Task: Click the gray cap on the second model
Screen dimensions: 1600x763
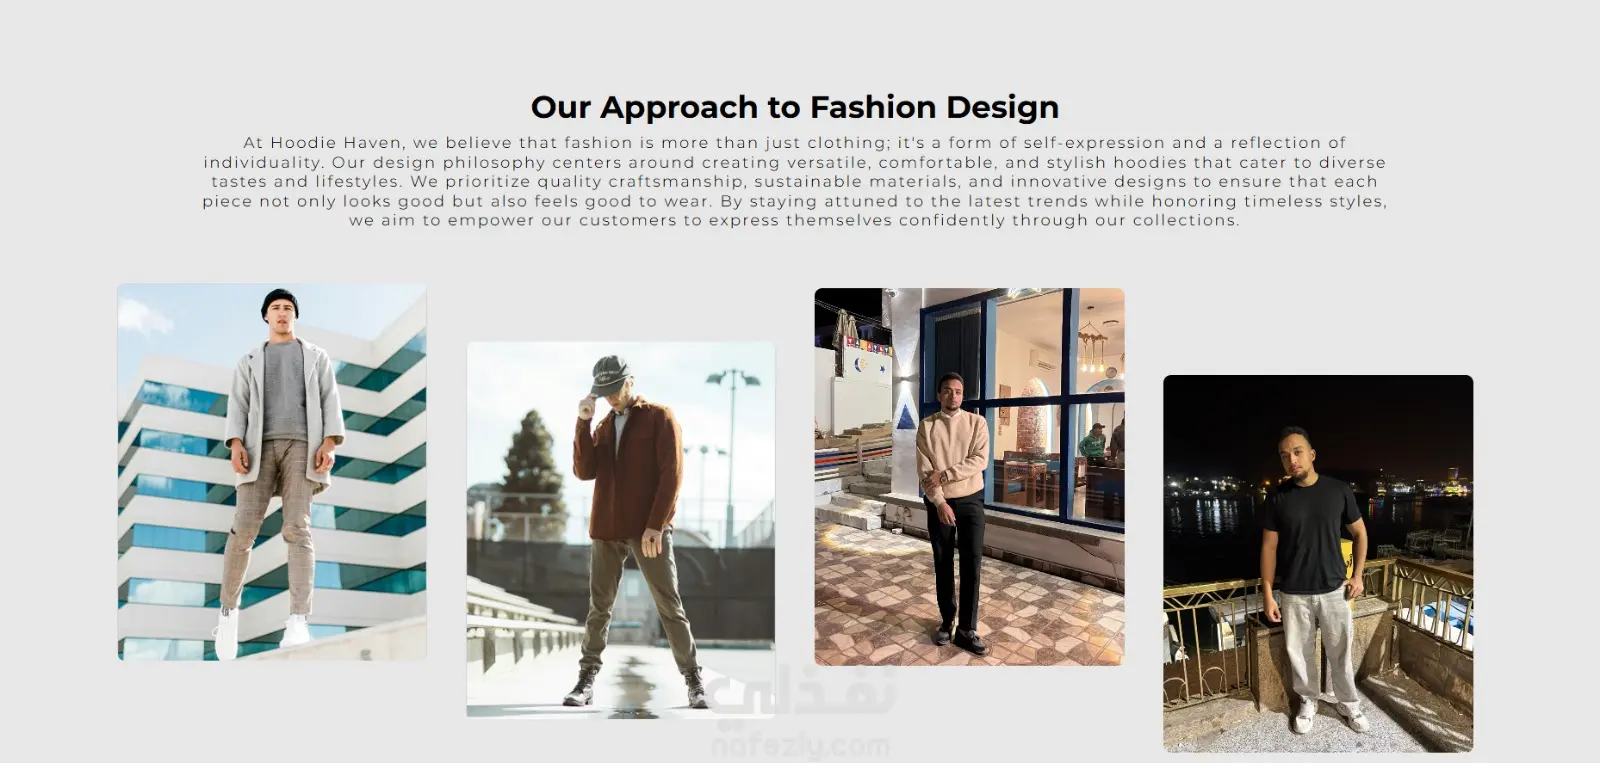Action: [609, 374]
